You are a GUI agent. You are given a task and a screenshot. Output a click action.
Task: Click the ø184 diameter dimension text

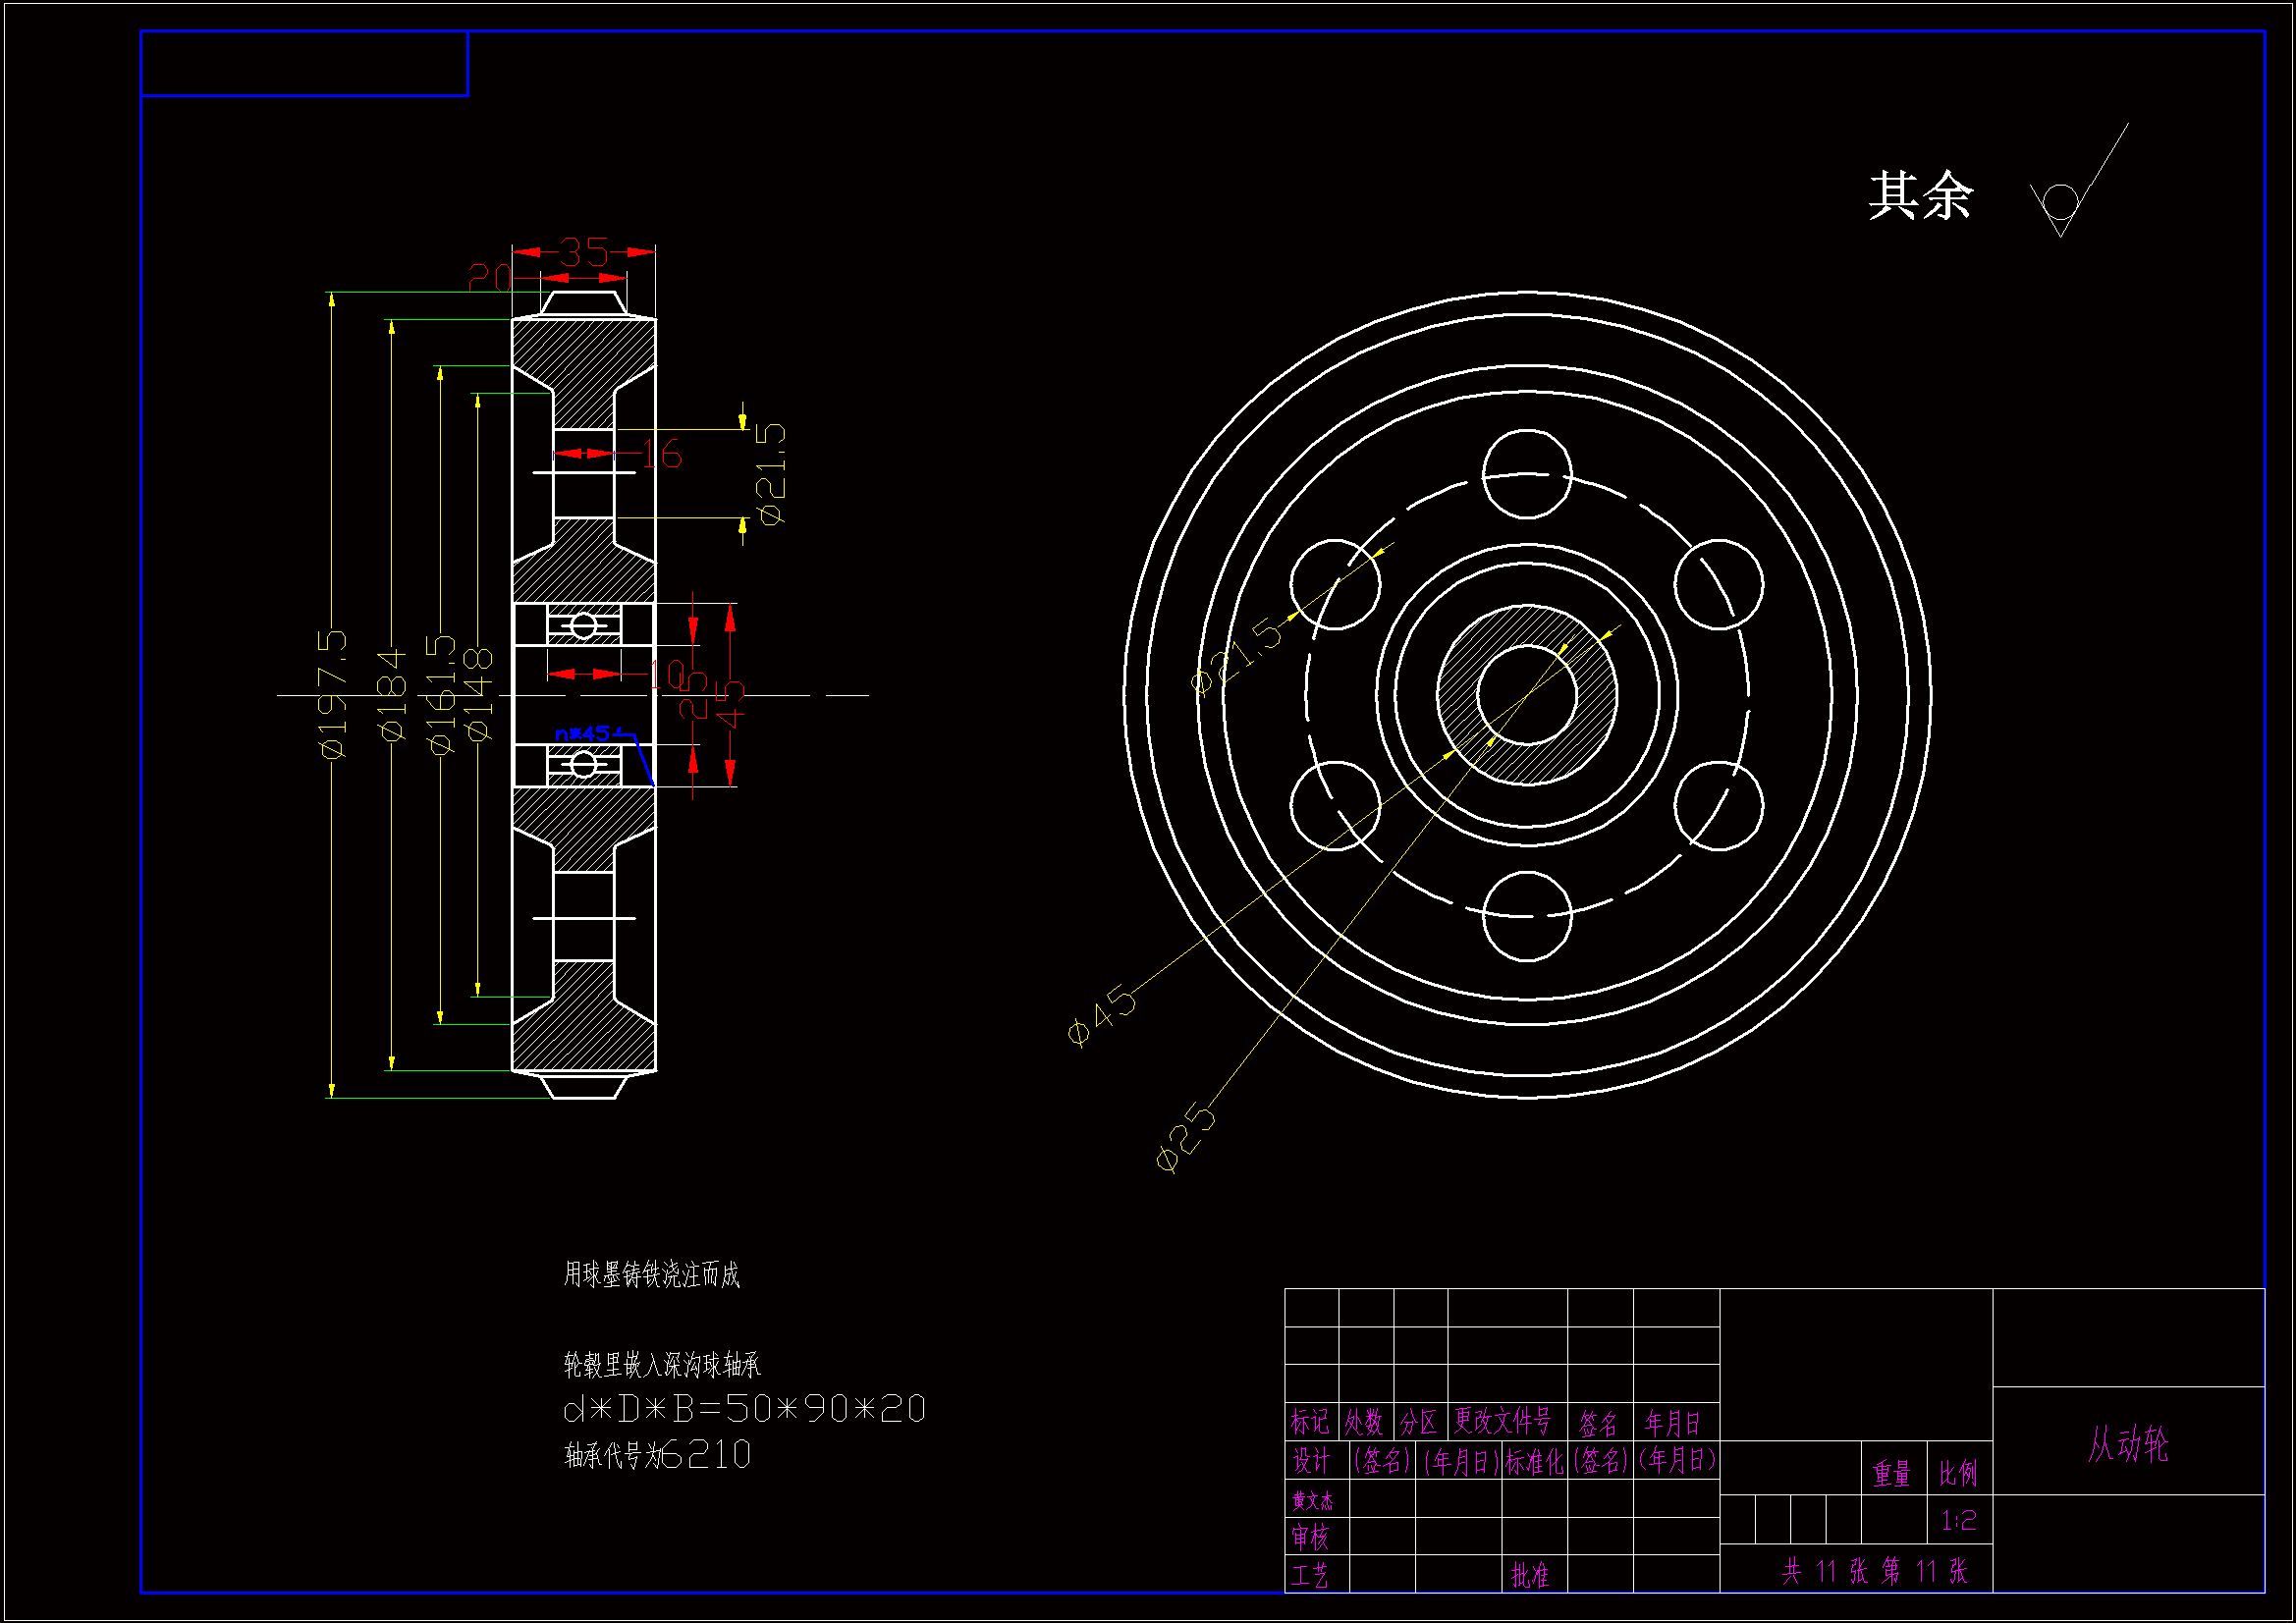(x=392, y=695)
